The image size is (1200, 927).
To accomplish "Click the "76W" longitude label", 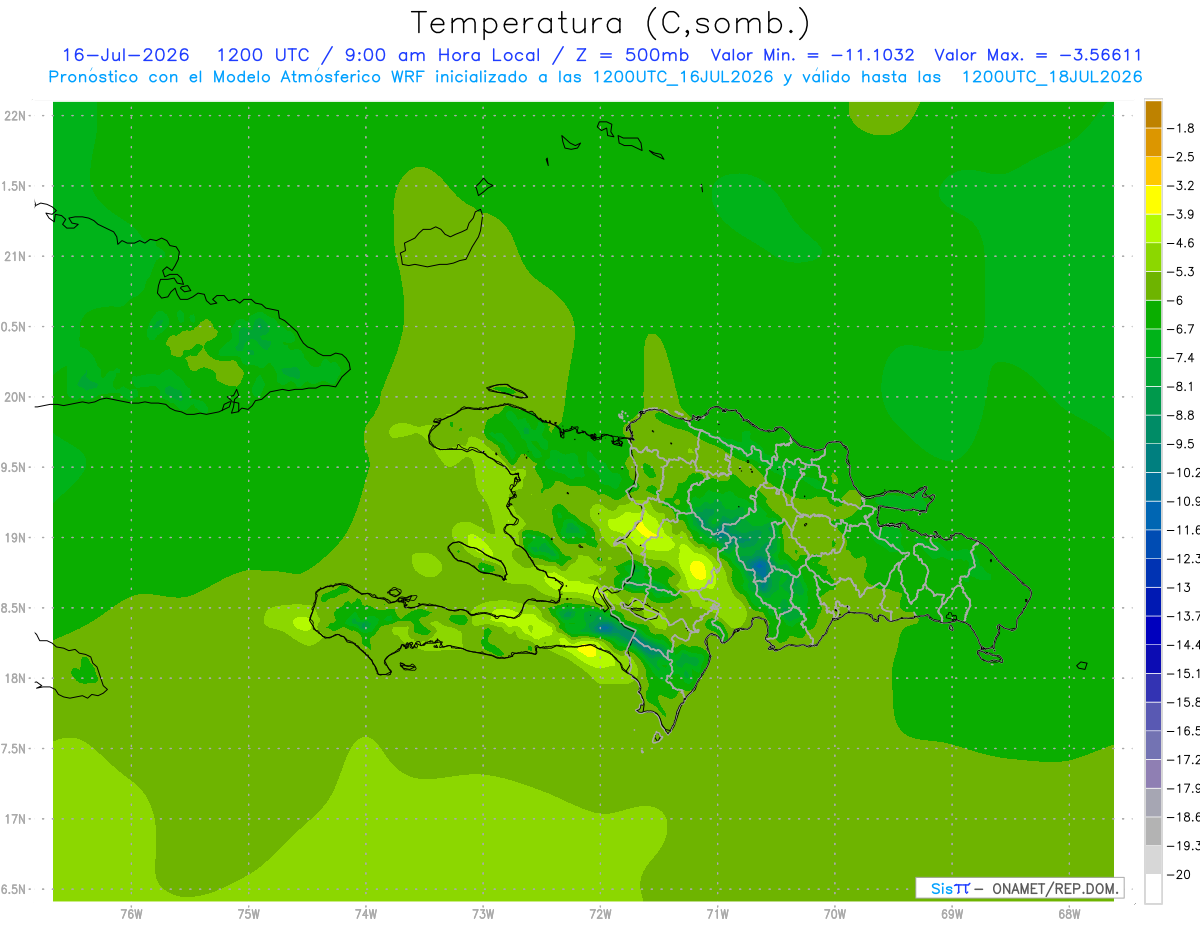I will [131, 913].
